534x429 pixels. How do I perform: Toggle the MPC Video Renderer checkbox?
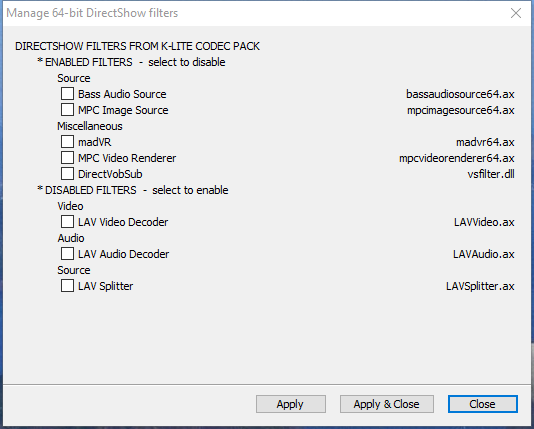pyautogui.click(x=67, y=158)
